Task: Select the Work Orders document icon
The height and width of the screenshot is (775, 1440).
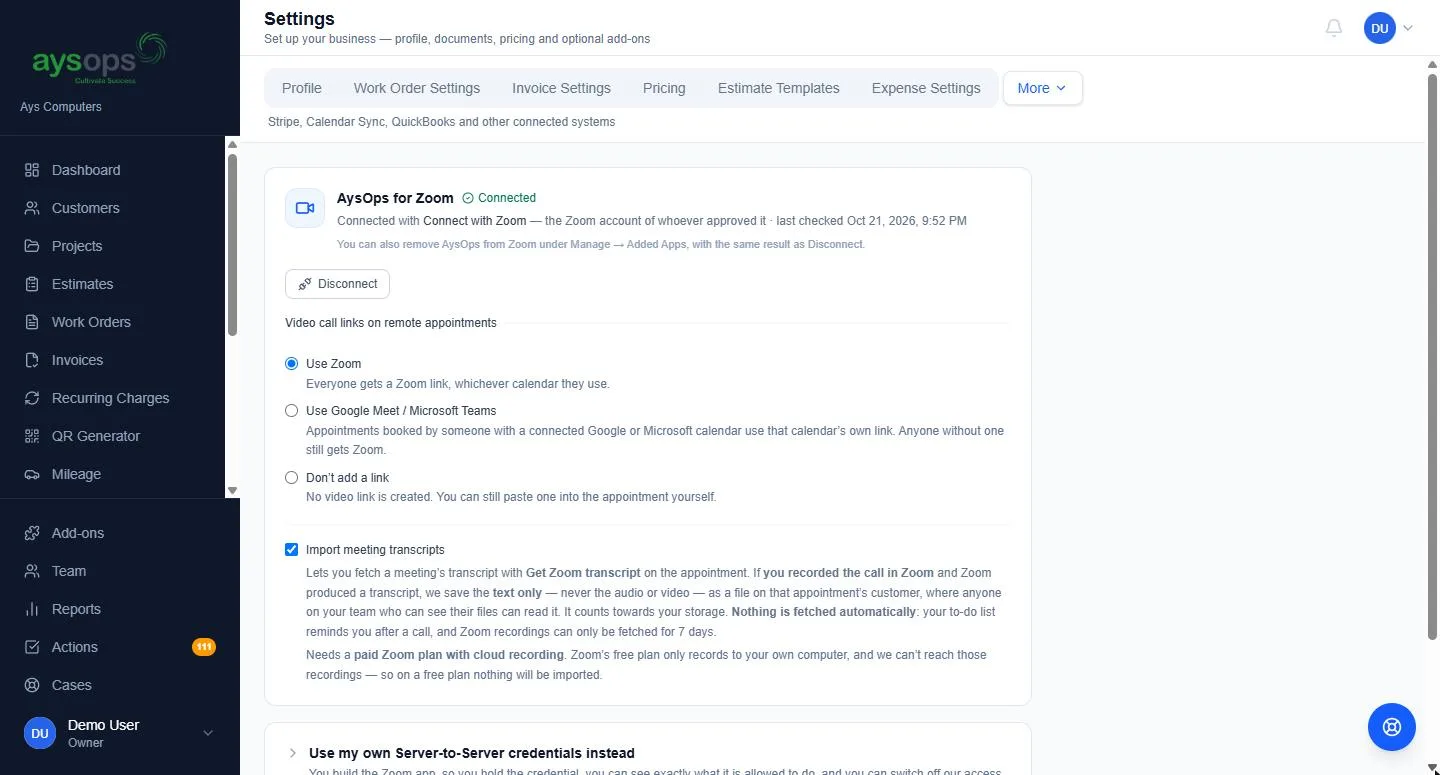Action: pos(32,322)
